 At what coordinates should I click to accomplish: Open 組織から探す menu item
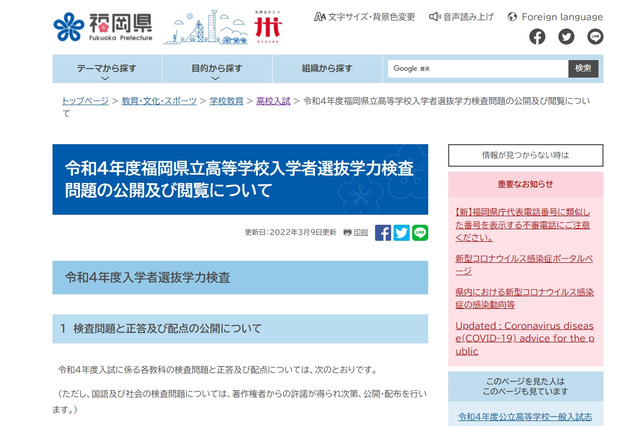[x=327, y=69]
